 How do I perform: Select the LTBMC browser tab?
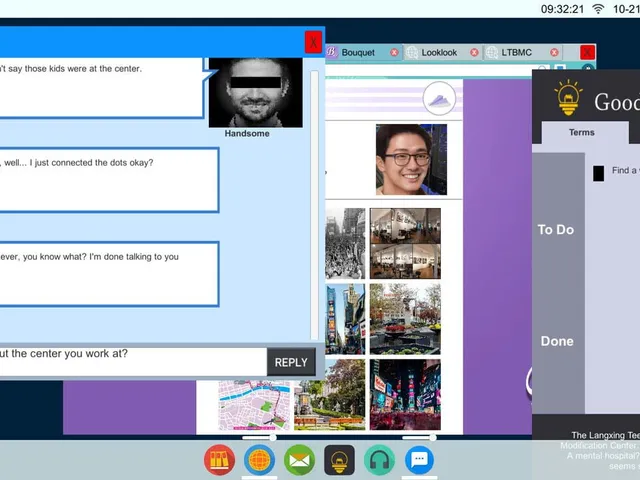point(516,52)
